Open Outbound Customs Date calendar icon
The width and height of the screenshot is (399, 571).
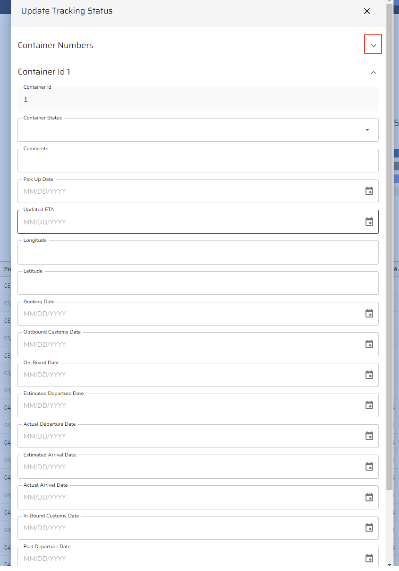point(369,344)
